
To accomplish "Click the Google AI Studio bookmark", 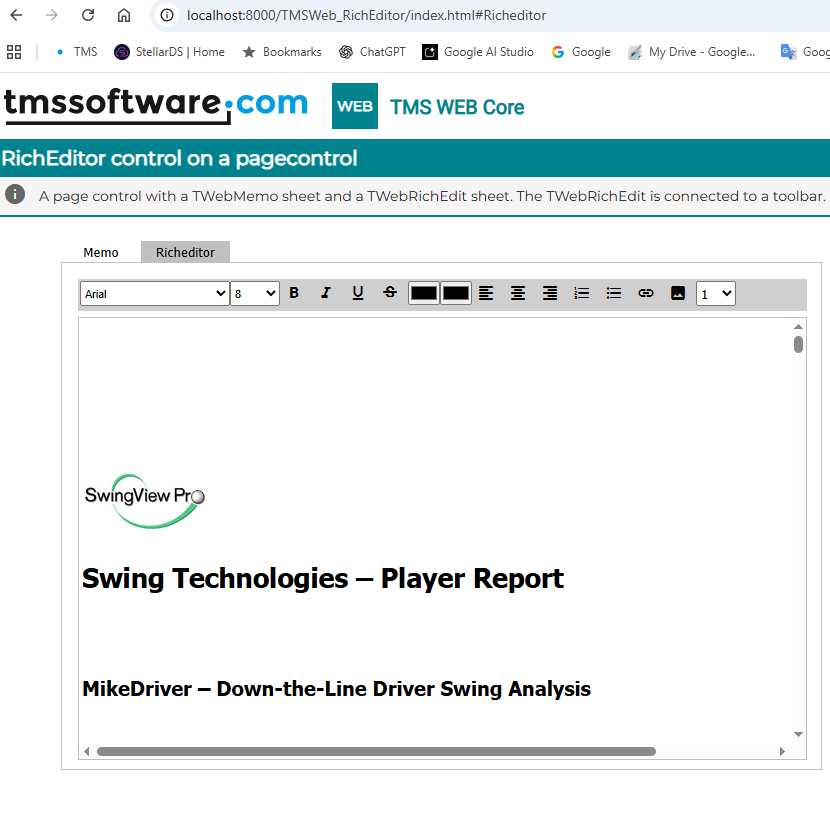I will (478, 52).
